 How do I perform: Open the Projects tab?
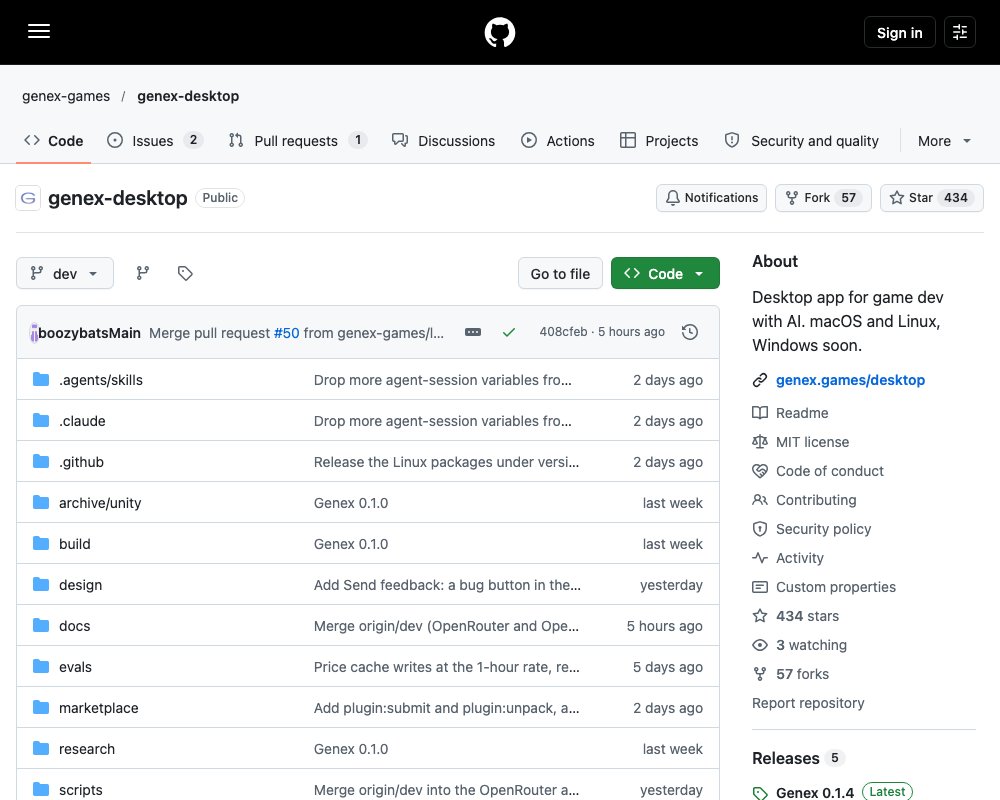(x=659, y=140)
